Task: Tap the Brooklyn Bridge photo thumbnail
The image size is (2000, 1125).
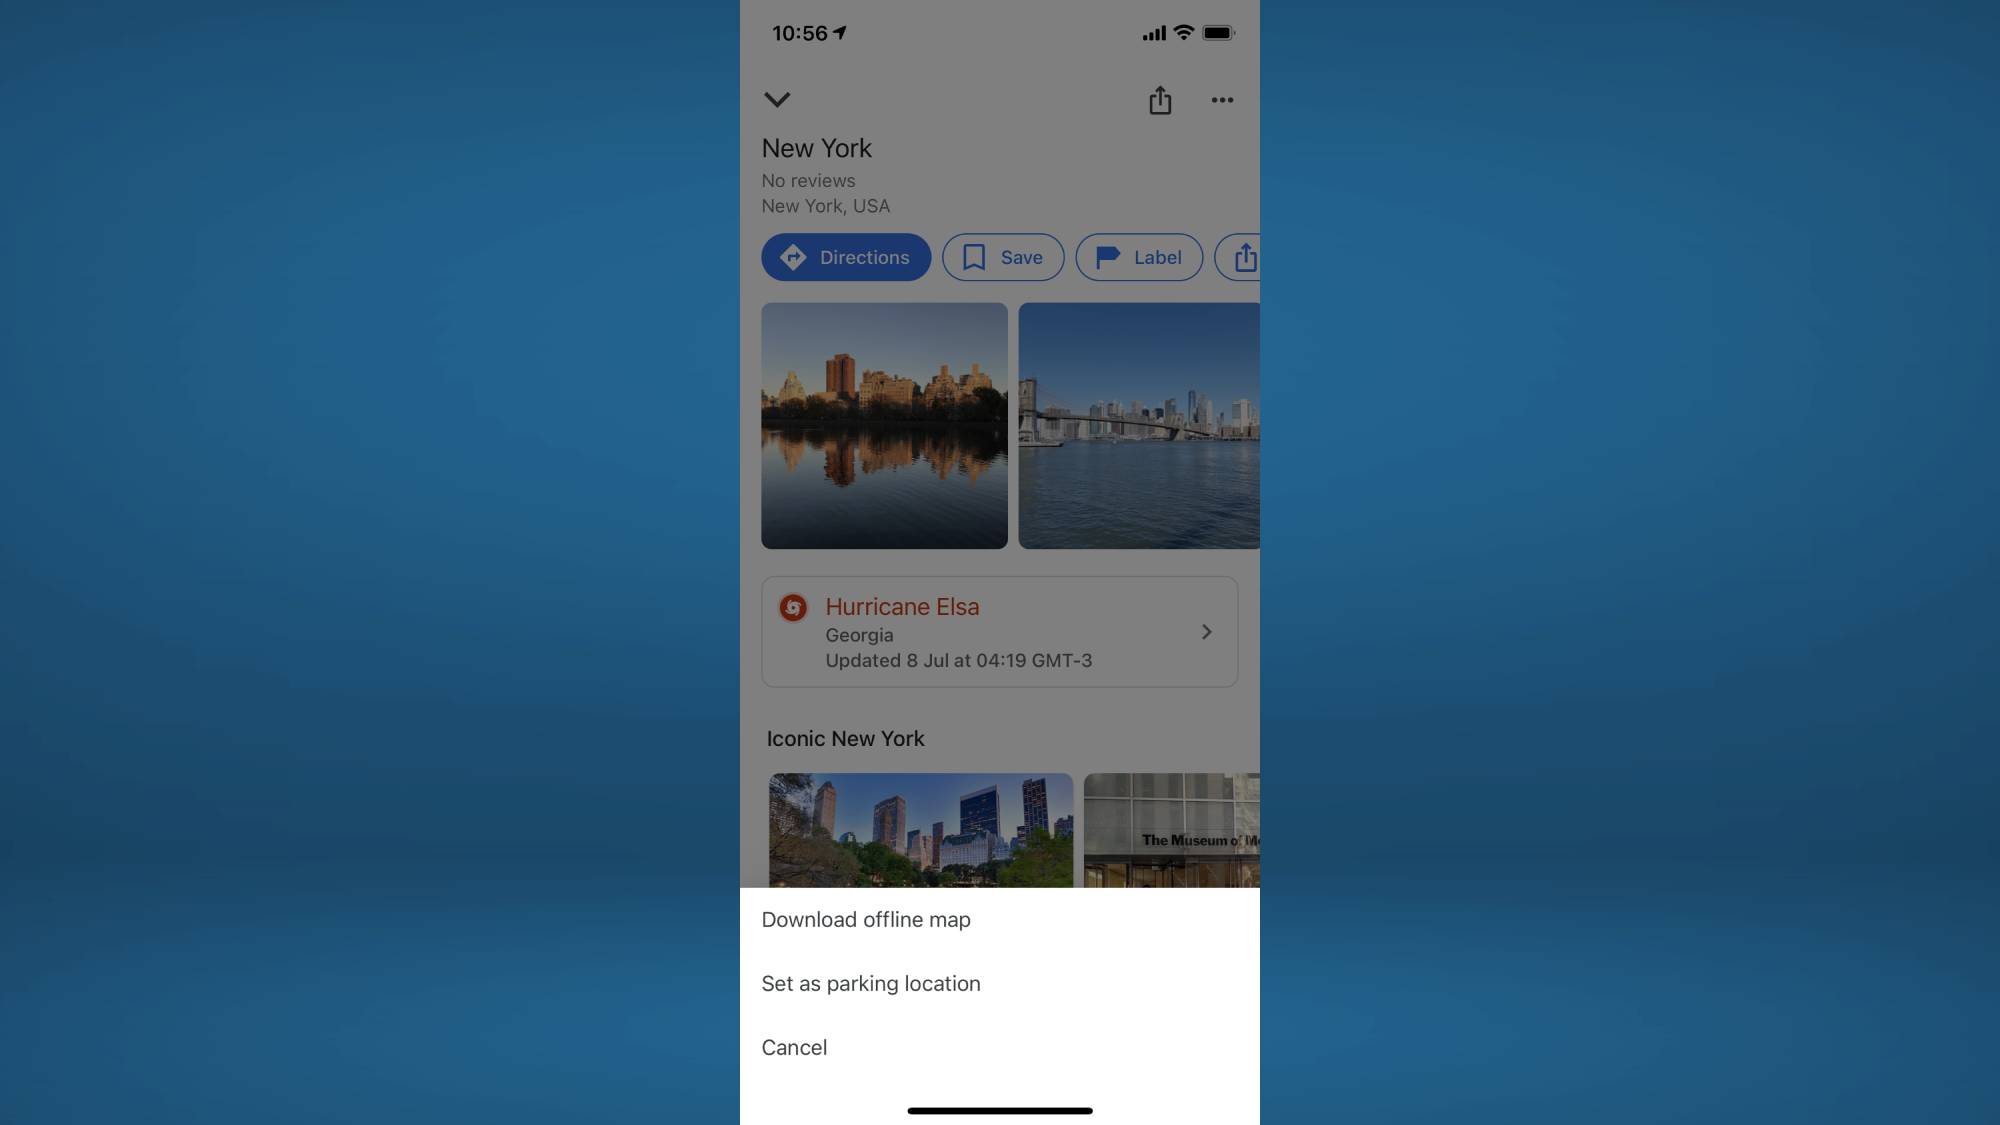Action: (1140, 424)
